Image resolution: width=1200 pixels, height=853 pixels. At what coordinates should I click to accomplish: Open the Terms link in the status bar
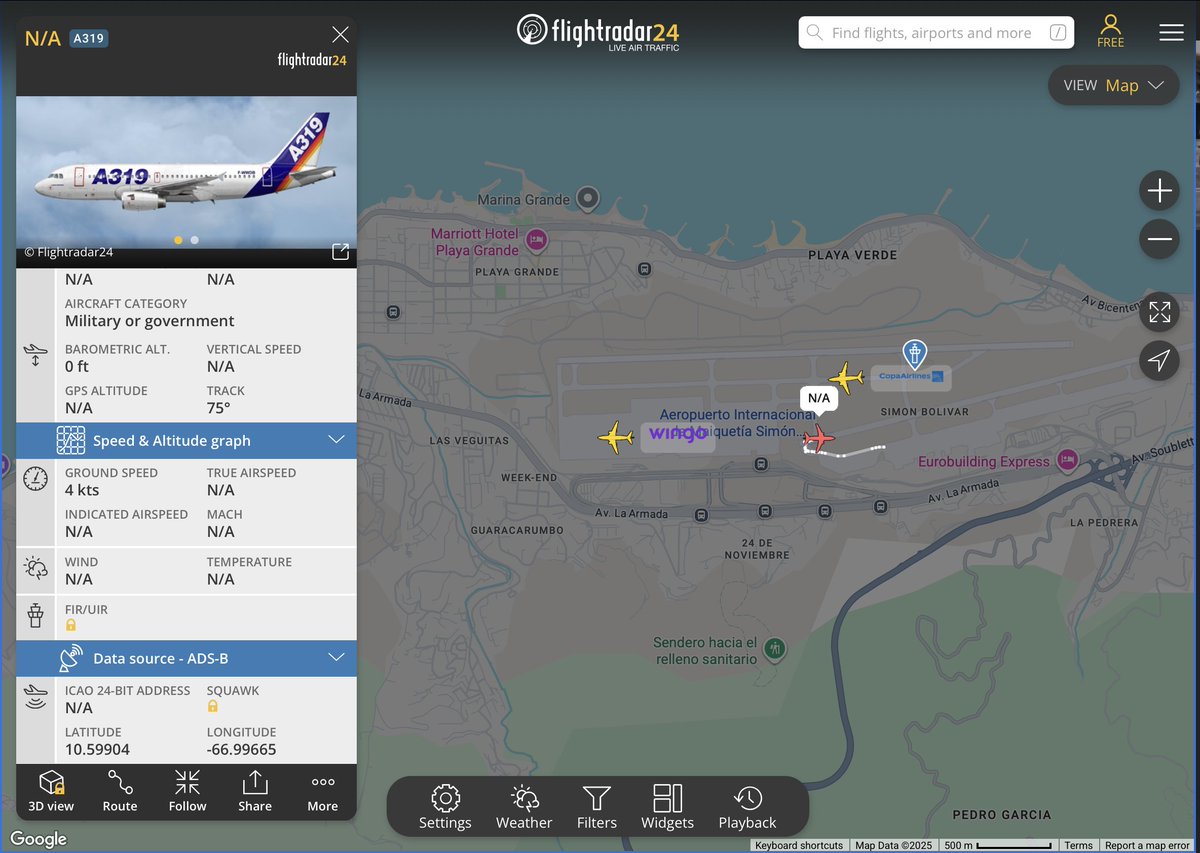click(1078, 845)
